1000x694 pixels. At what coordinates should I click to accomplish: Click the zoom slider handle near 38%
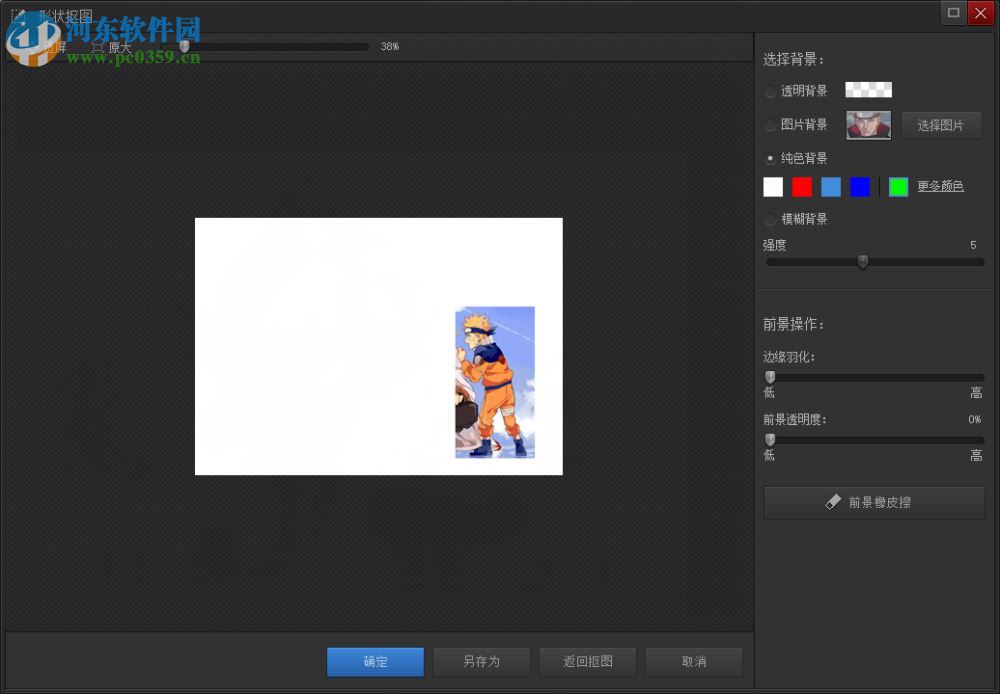point(184,47)
